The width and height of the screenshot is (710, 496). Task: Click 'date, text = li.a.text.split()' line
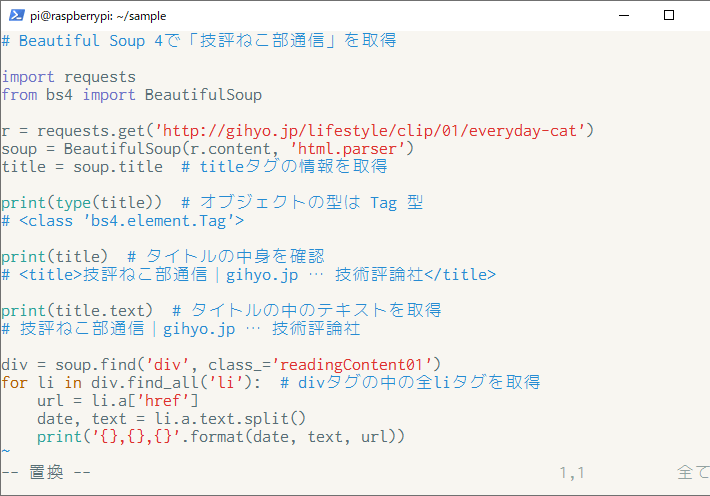click(x=172, y=419)
